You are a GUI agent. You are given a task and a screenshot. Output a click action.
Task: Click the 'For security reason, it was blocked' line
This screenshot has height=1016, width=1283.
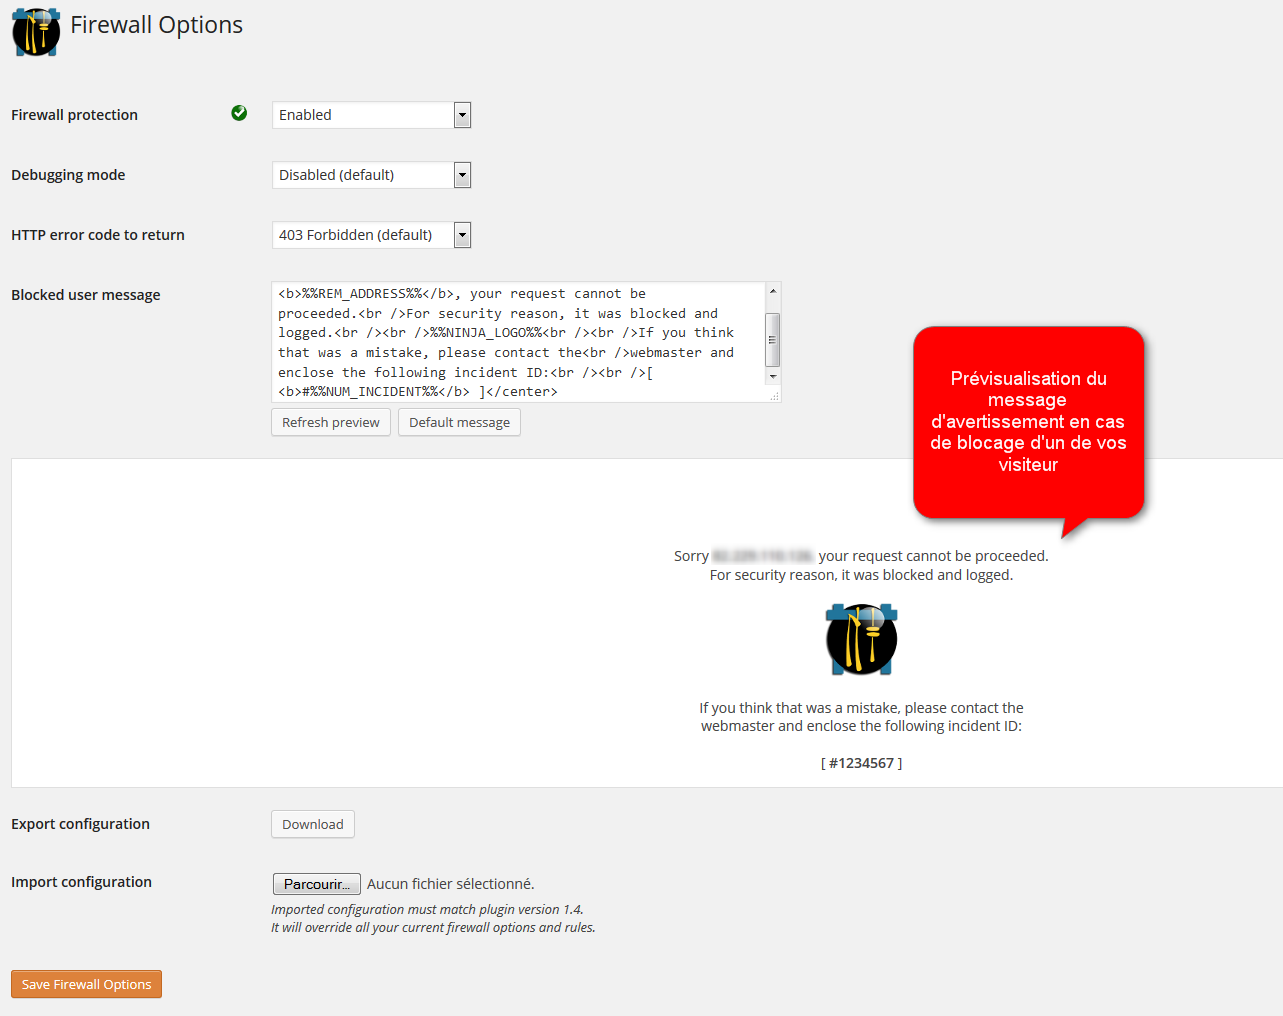tap(861, 575)
